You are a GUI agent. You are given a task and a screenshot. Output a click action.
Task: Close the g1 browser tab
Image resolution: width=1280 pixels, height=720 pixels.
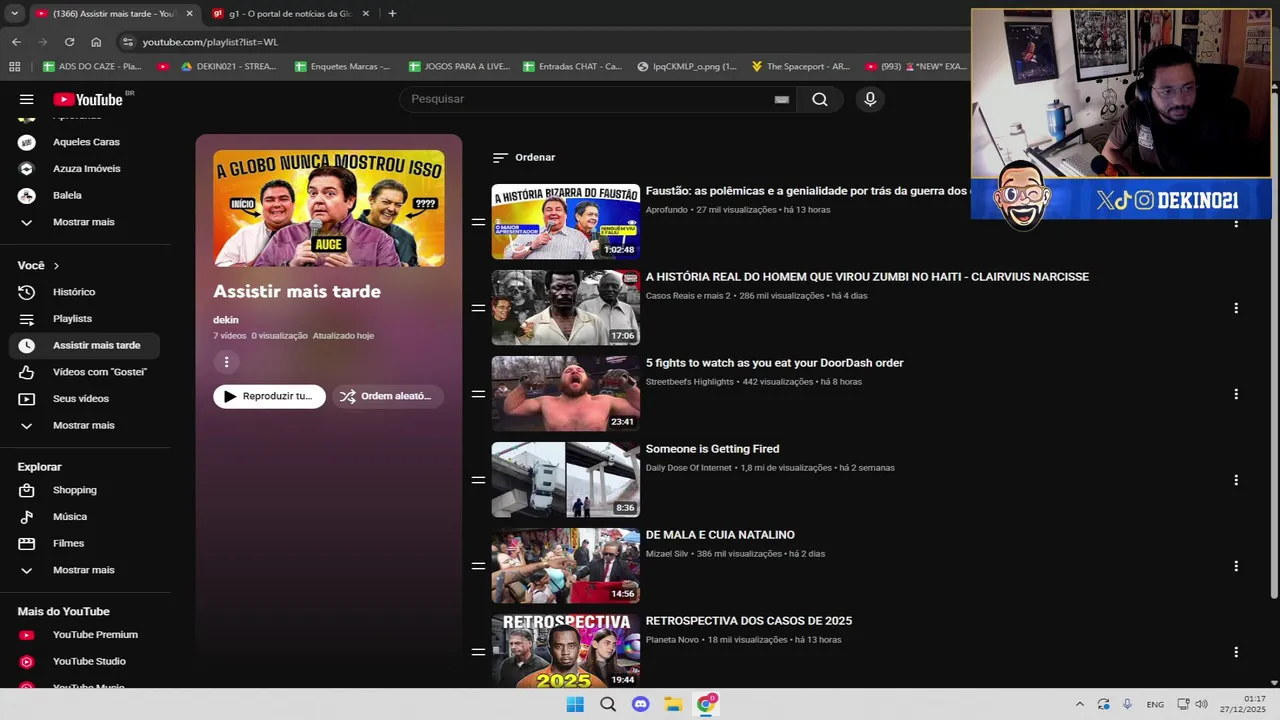(365, 14)
